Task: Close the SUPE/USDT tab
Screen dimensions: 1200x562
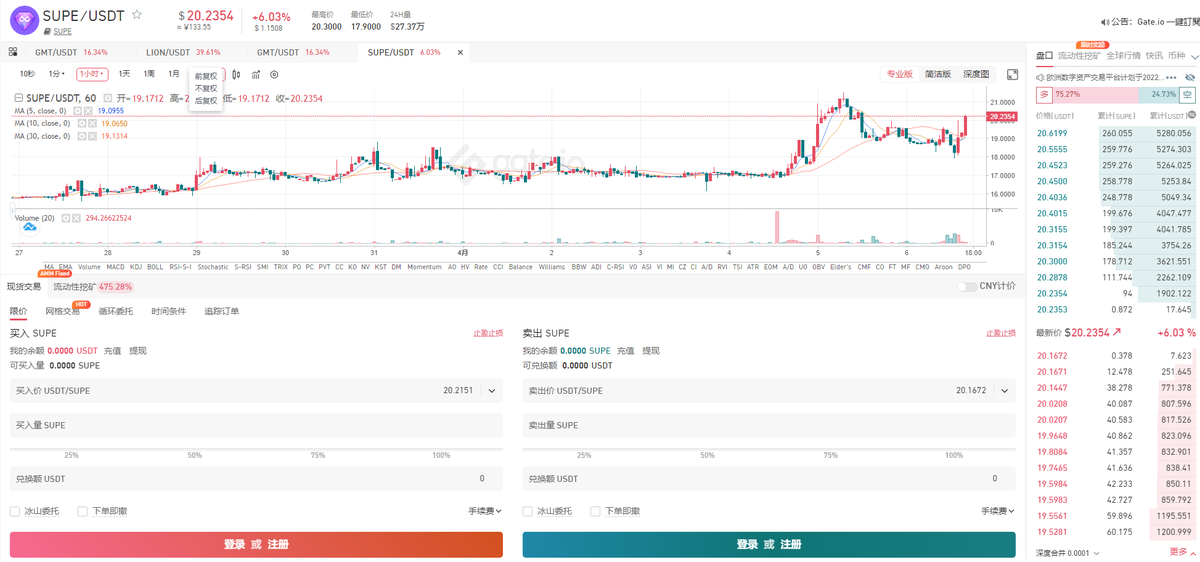Action: tap(461, 52)
